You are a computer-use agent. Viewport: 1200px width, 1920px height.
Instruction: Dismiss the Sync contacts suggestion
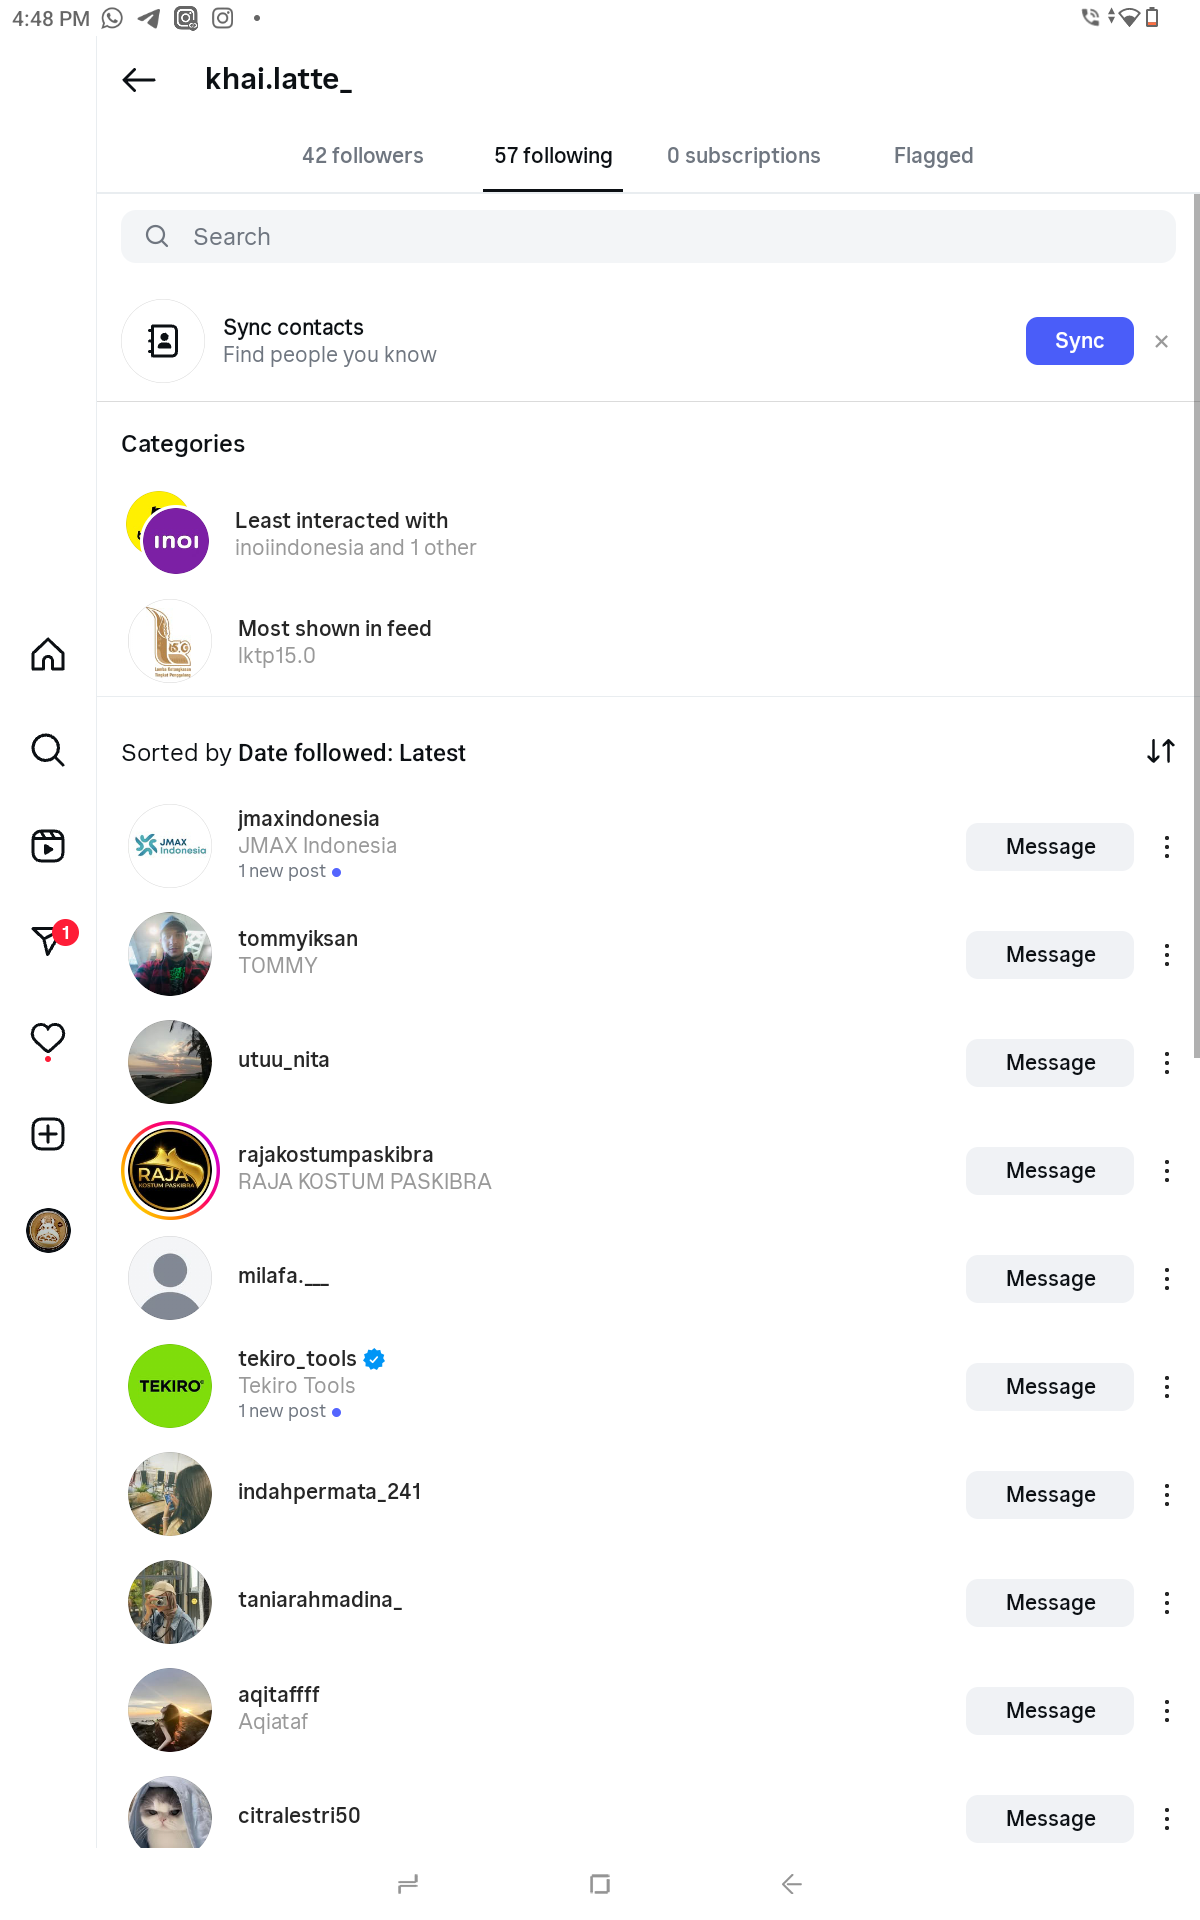1161,342
